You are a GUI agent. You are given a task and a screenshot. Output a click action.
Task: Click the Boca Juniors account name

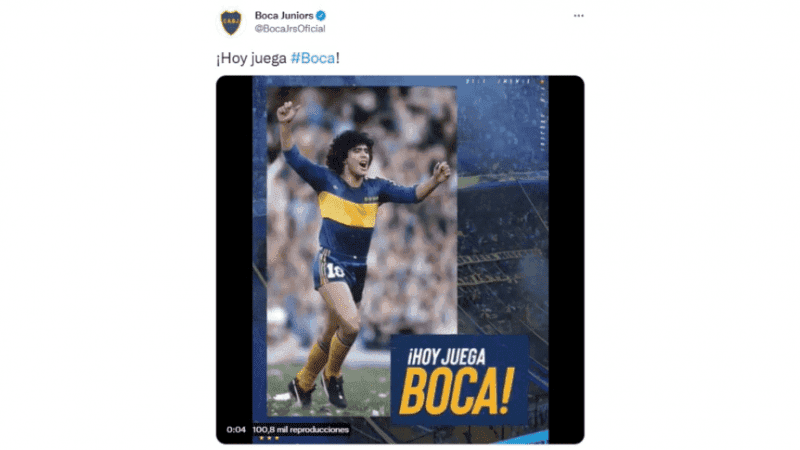284,16
